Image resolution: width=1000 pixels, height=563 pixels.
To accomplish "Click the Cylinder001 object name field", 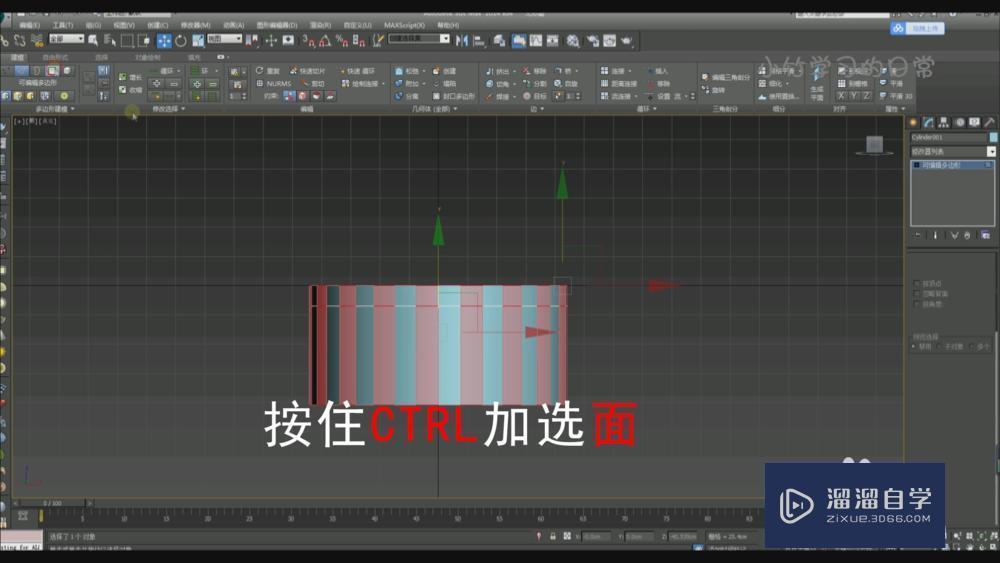I will point(948,137).
